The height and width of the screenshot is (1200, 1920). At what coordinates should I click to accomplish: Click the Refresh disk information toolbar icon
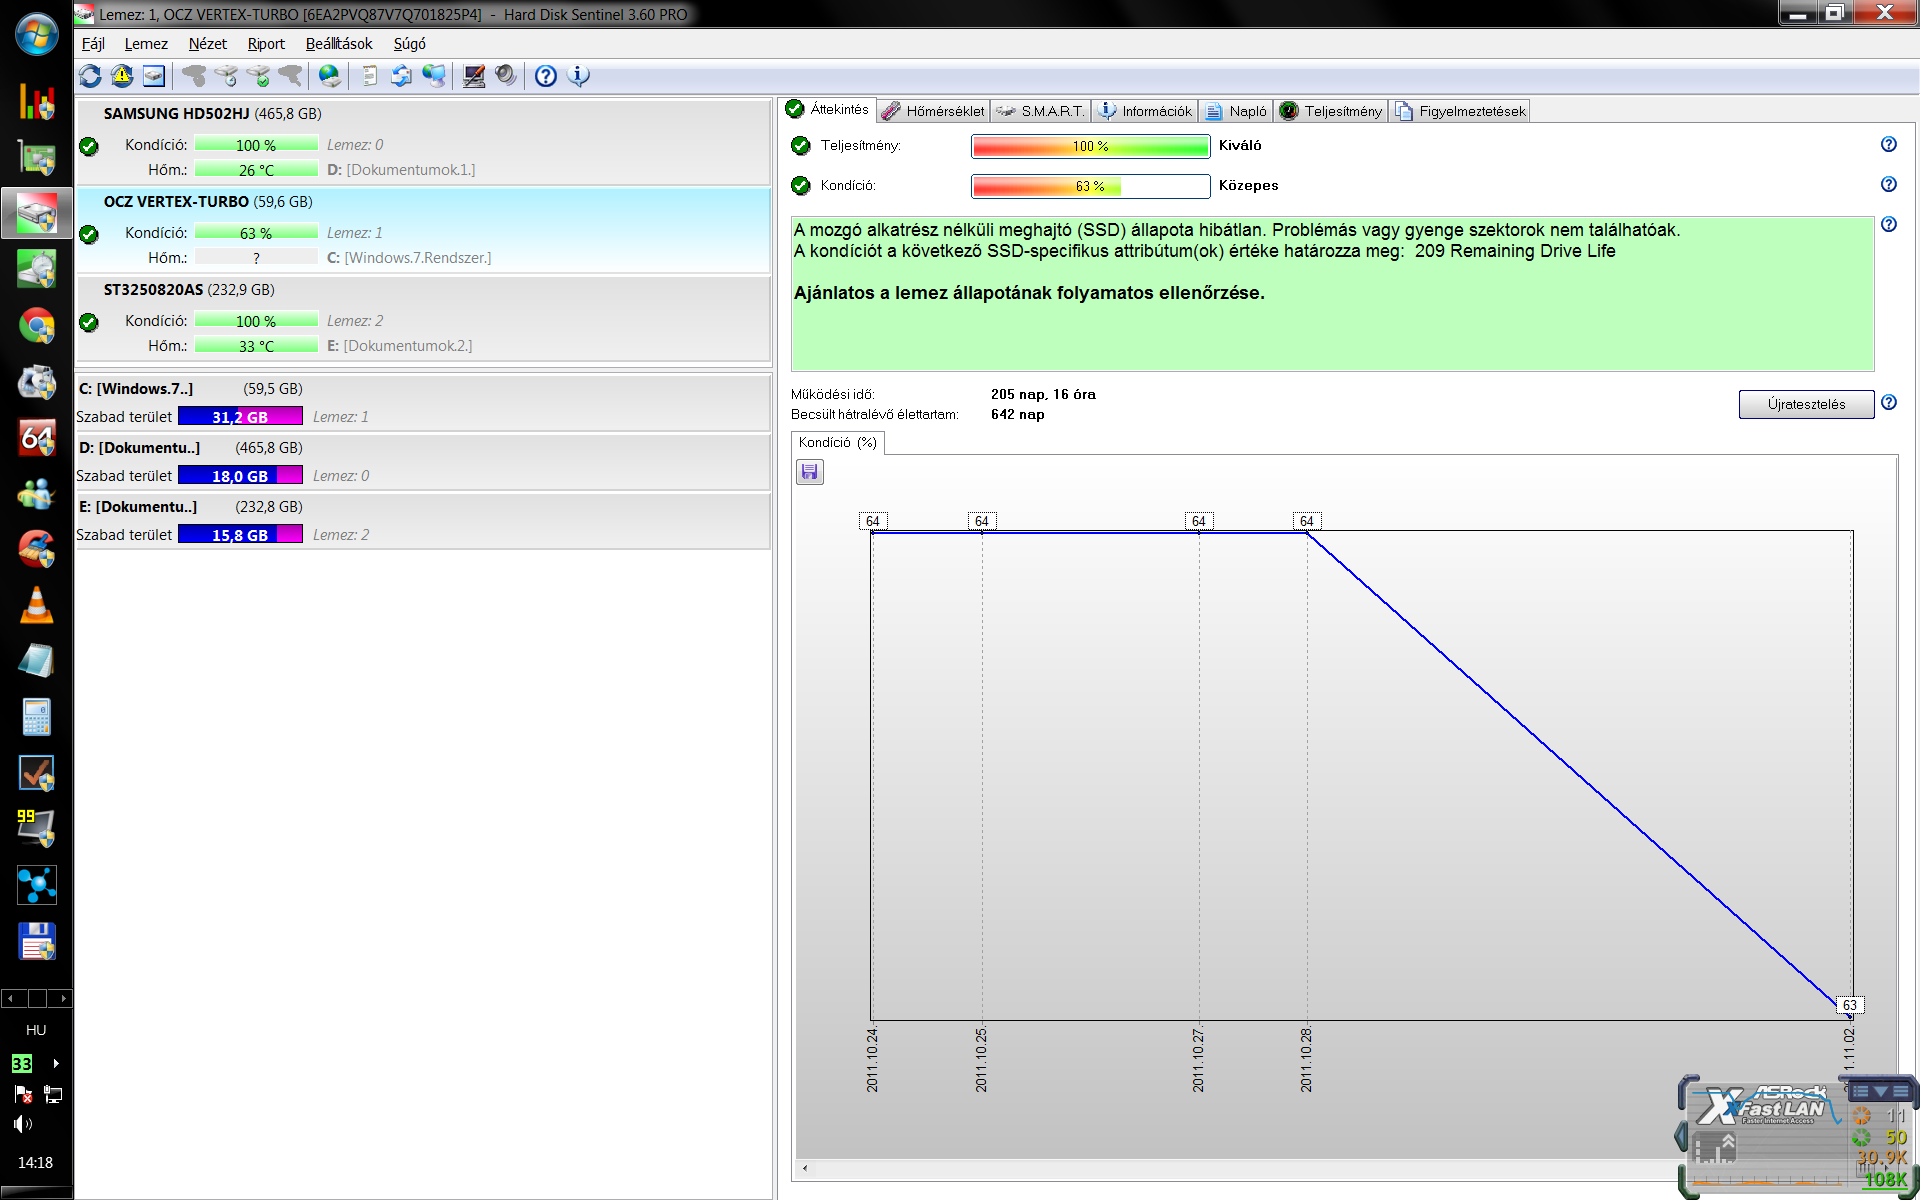pos(90,76)
